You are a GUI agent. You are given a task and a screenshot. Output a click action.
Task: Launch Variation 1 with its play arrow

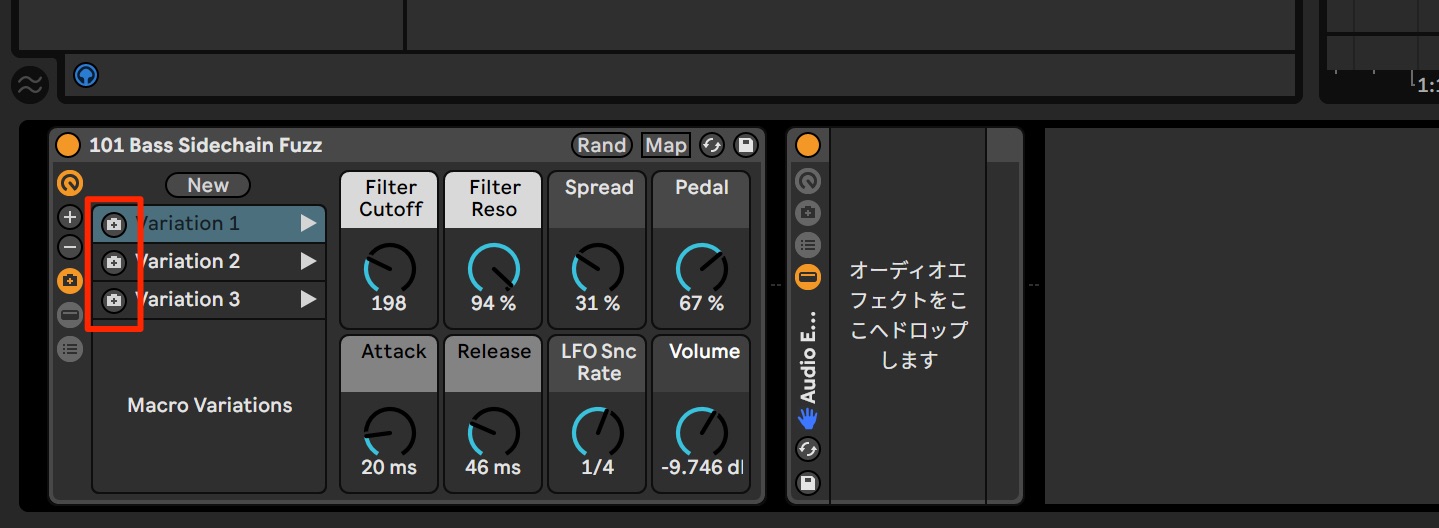pyautogui.click(x=309, y=224)
